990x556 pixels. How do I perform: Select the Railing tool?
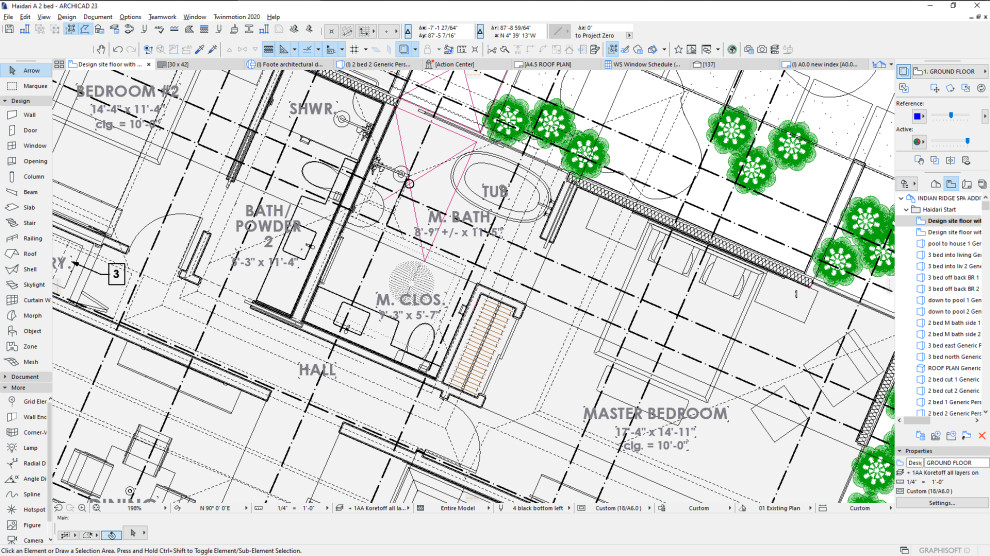tap(25, 239)
